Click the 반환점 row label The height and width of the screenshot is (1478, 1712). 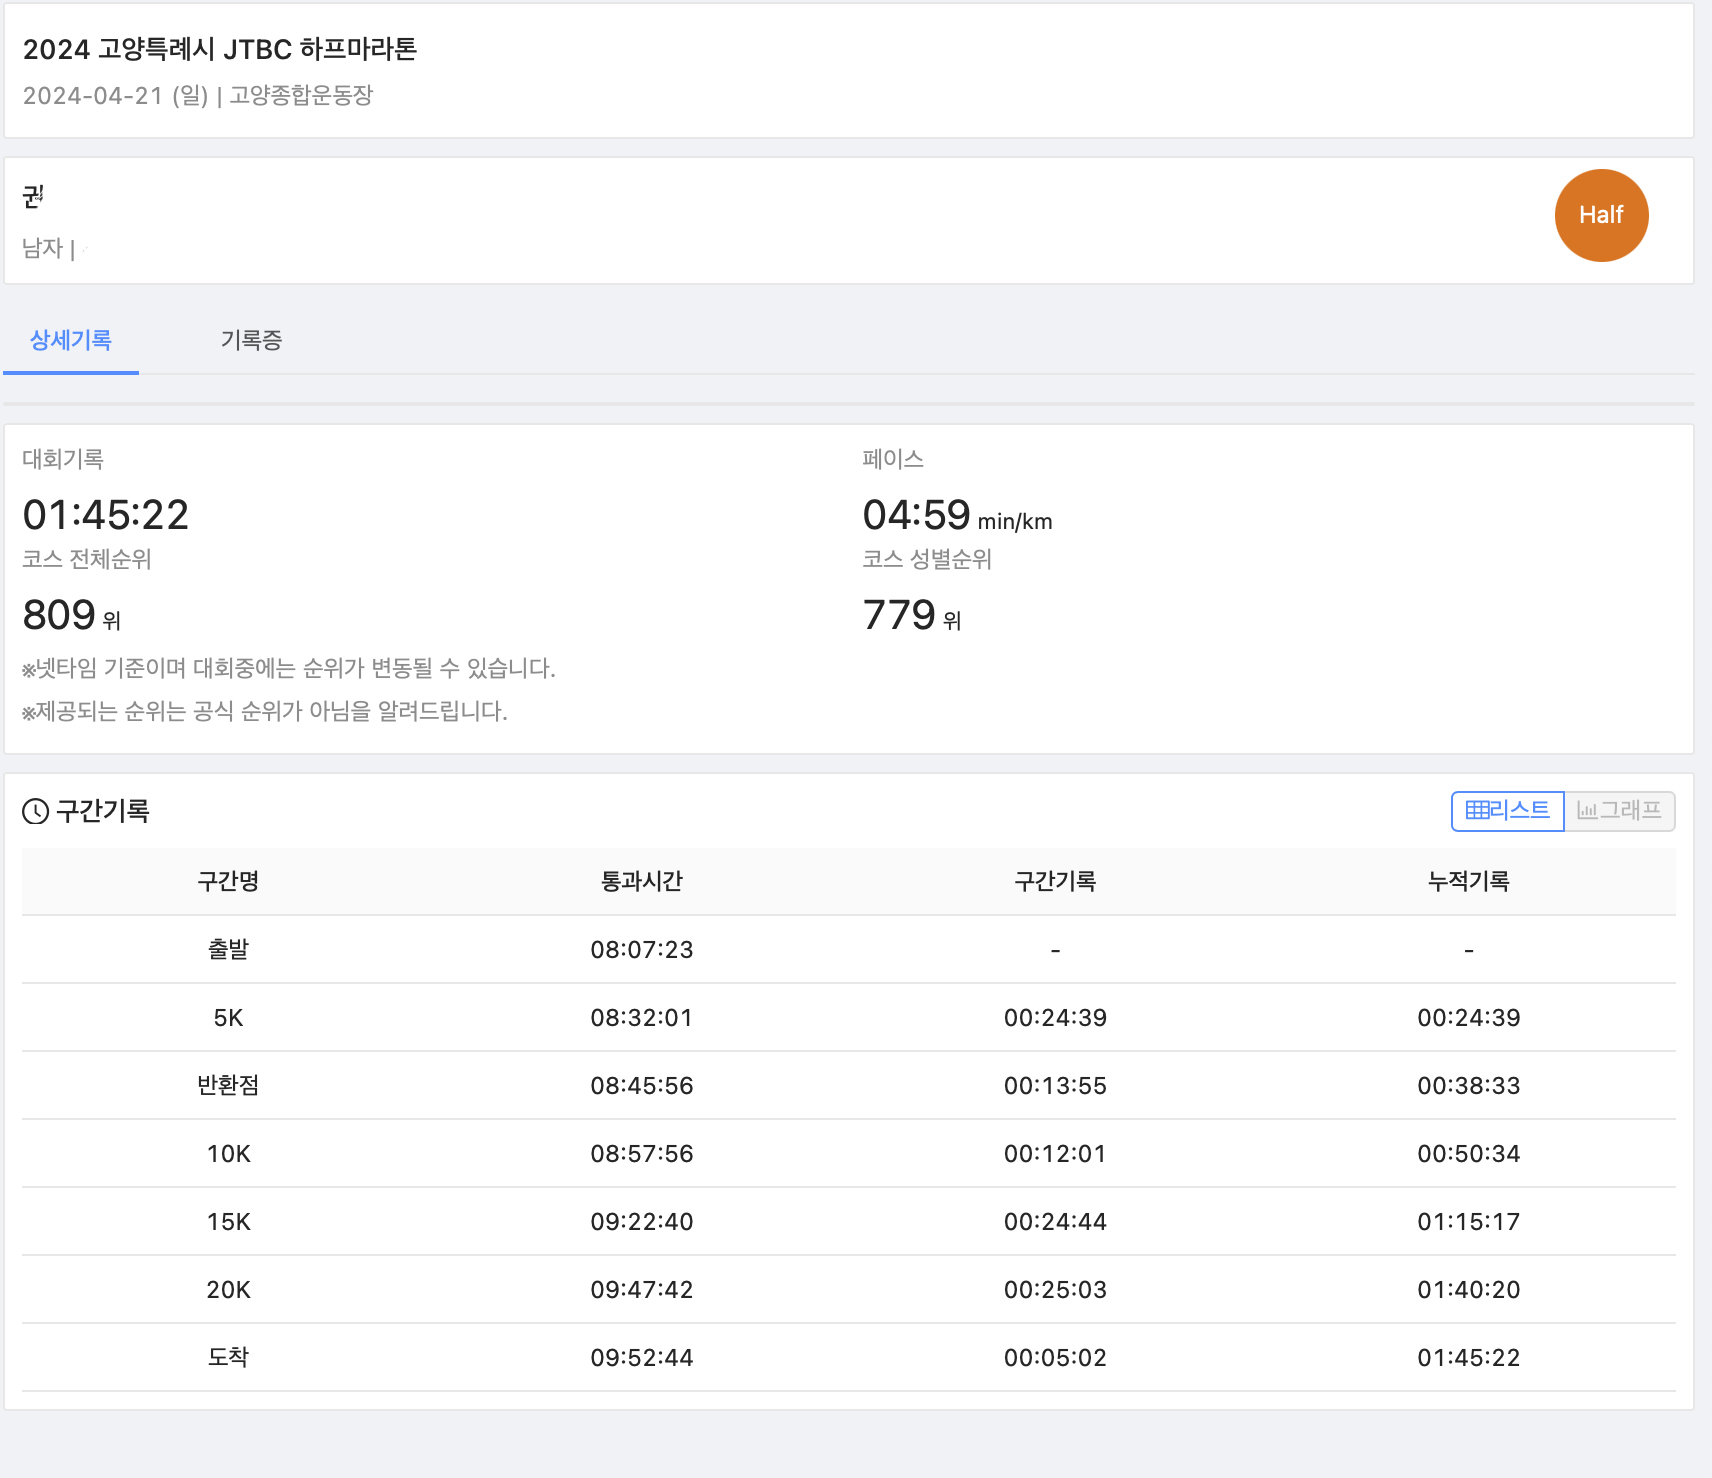[228, 1085]
